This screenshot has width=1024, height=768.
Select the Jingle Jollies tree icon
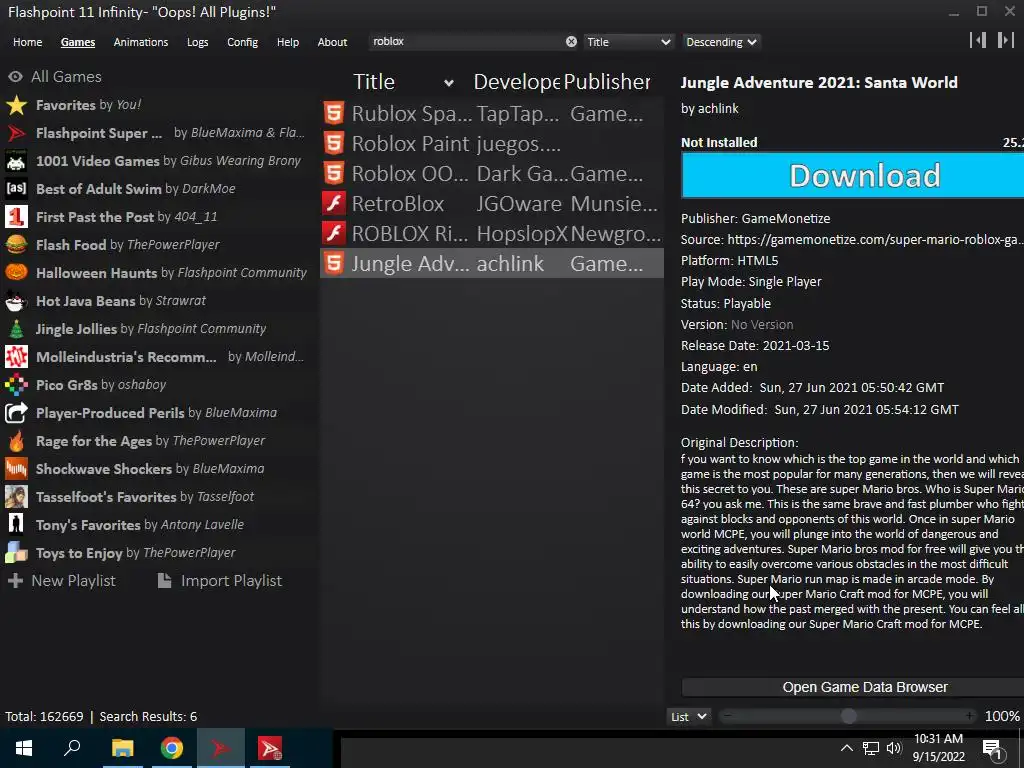(x=16, y=328)
